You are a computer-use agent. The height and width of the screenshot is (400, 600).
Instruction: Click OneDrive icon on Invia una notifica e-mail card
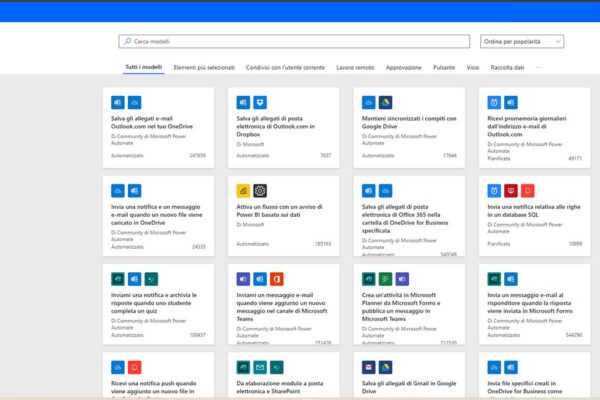[117, 191]
